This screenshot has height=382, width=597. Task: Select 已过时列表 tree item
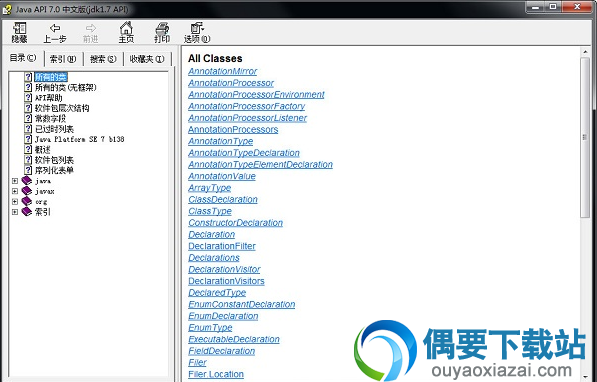[54, 129]
